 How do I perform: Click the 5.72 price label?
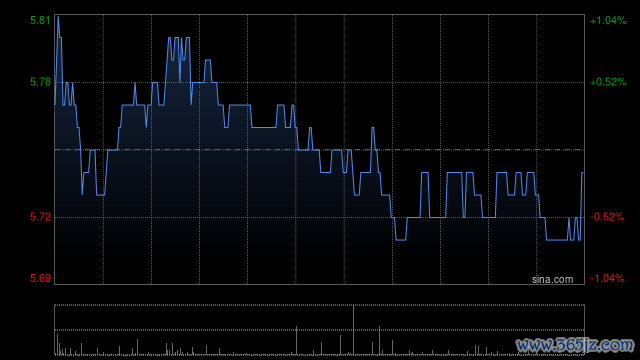pos(40,217)
